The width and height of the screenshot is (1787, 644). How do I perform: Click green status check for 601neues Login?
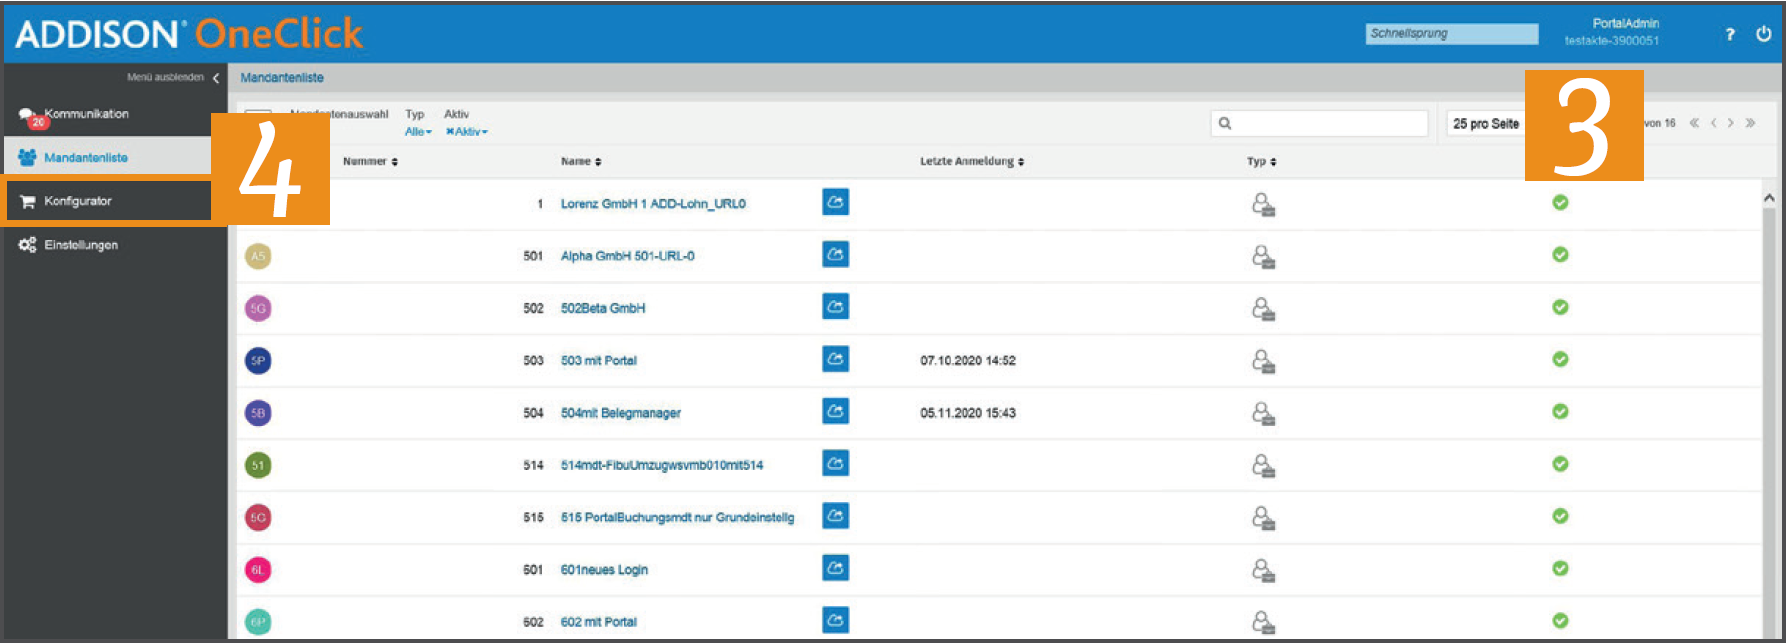point(1560,568)
